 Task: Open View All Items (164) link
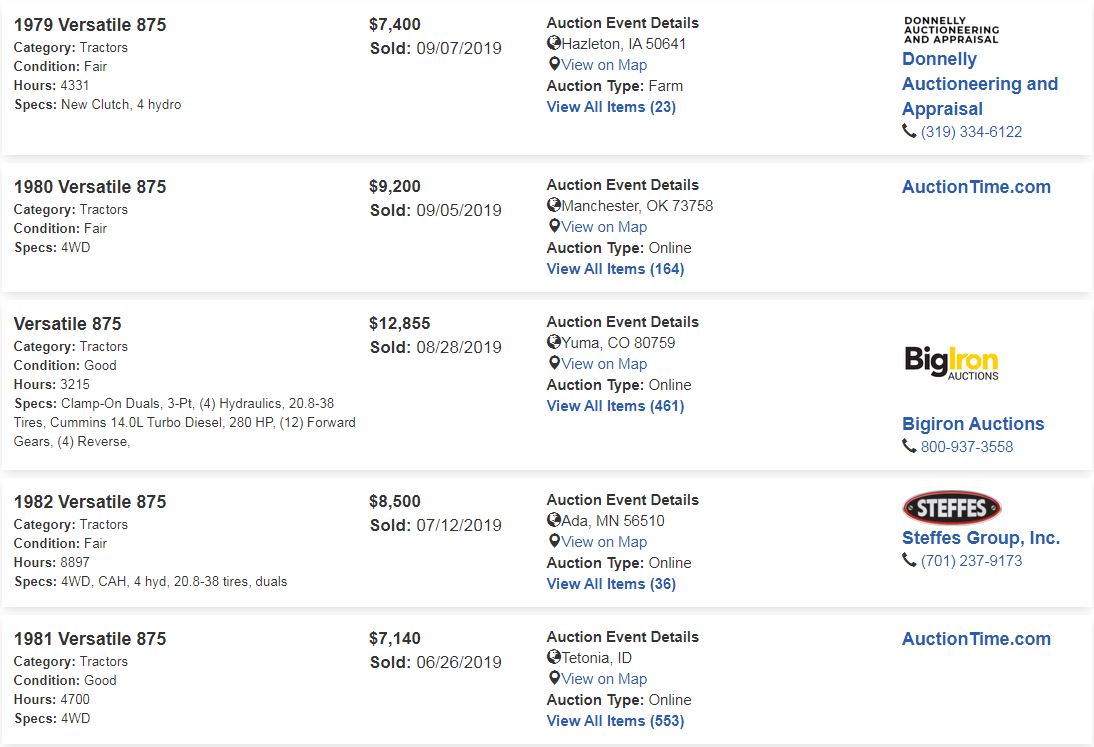pos(615,269)
